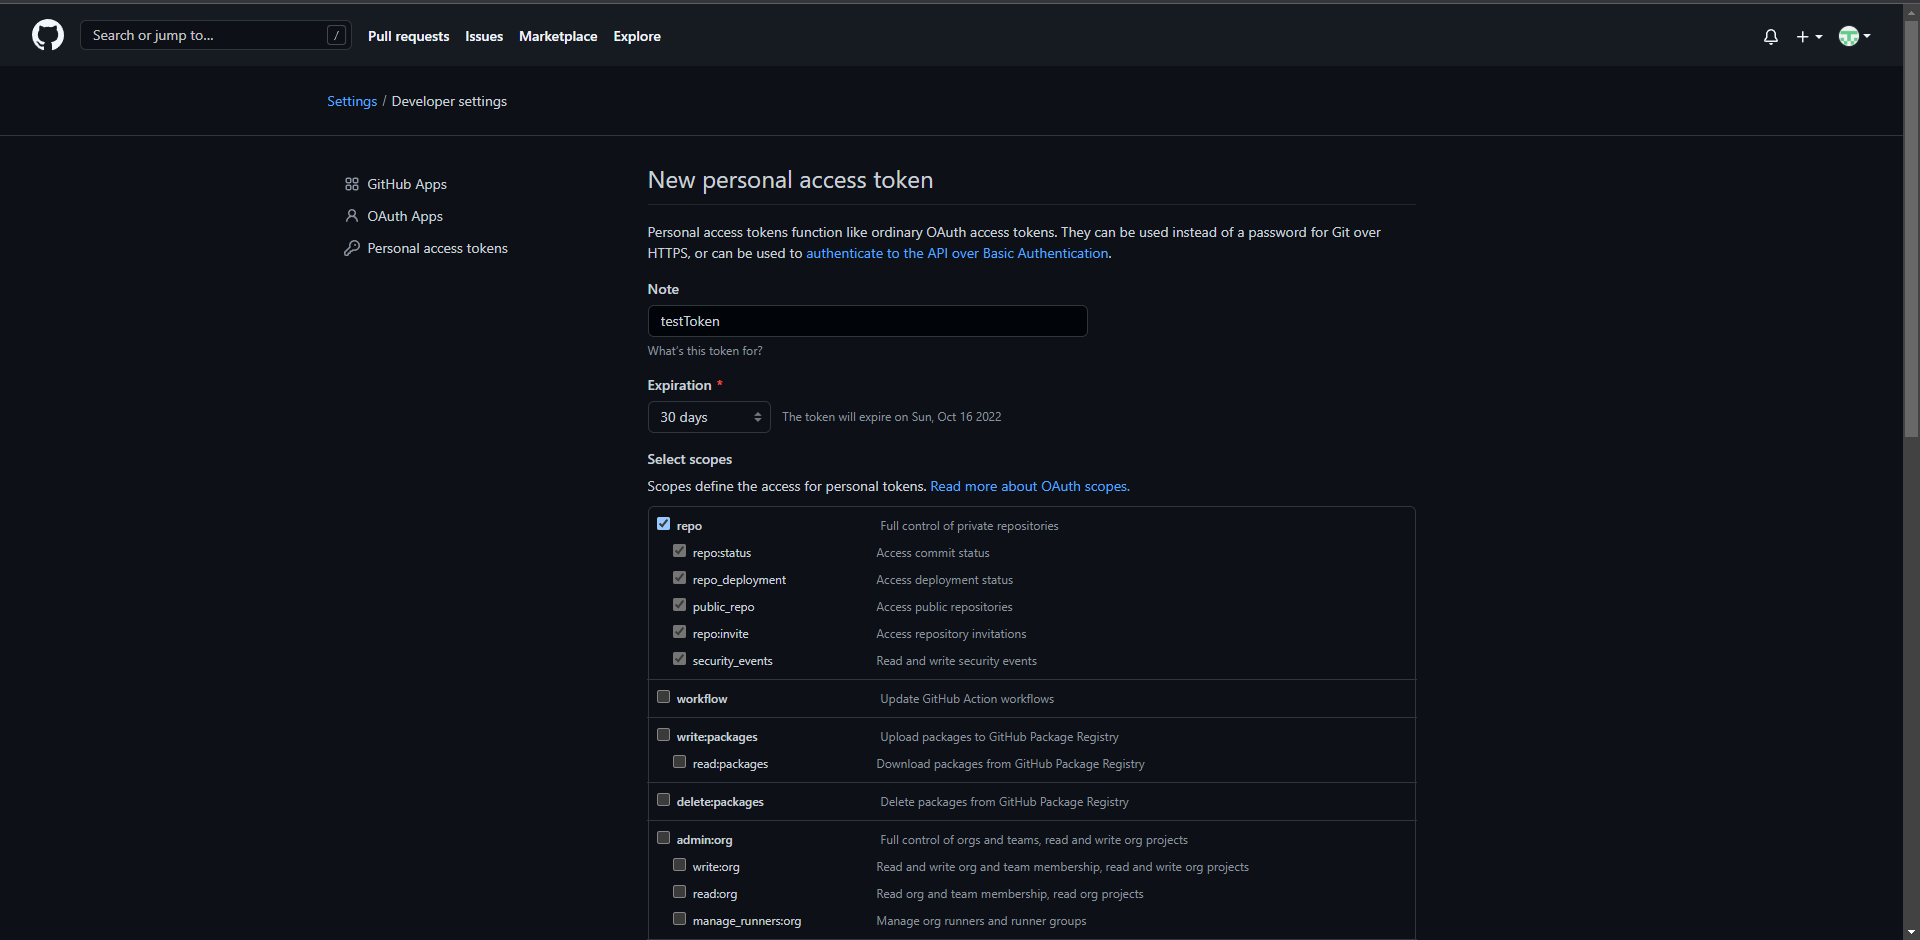The height and width of the screenshot is (940, 1920).
Task: Open the user avatar menu
Action: click(1855, 37)
